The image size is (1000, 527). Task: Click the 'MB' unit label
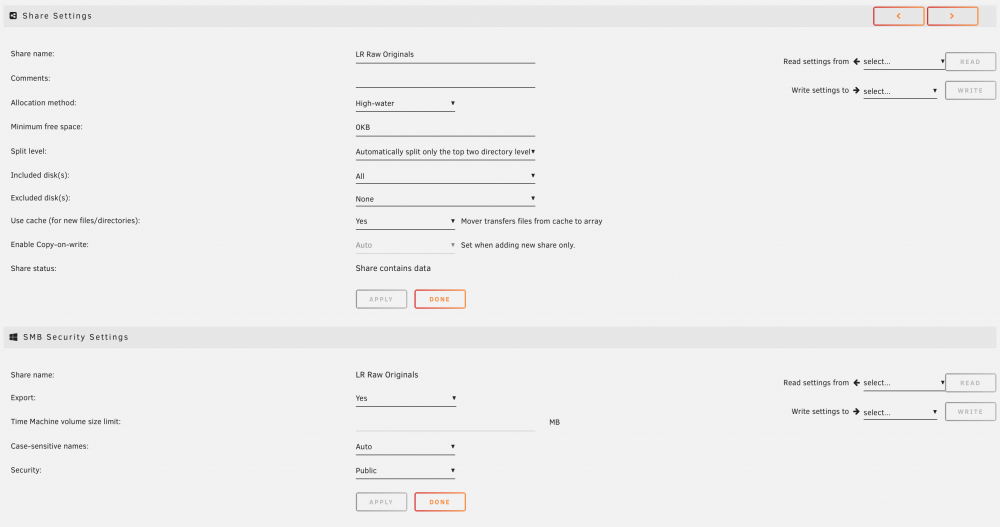tap(554, 422)
